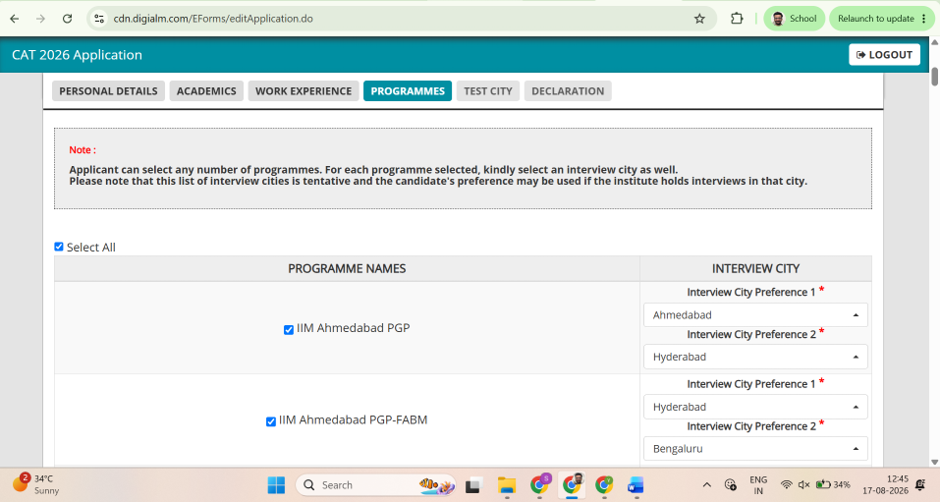Click INTERVIEW CITY column header

pyautogui.click(x=756, y=269)
